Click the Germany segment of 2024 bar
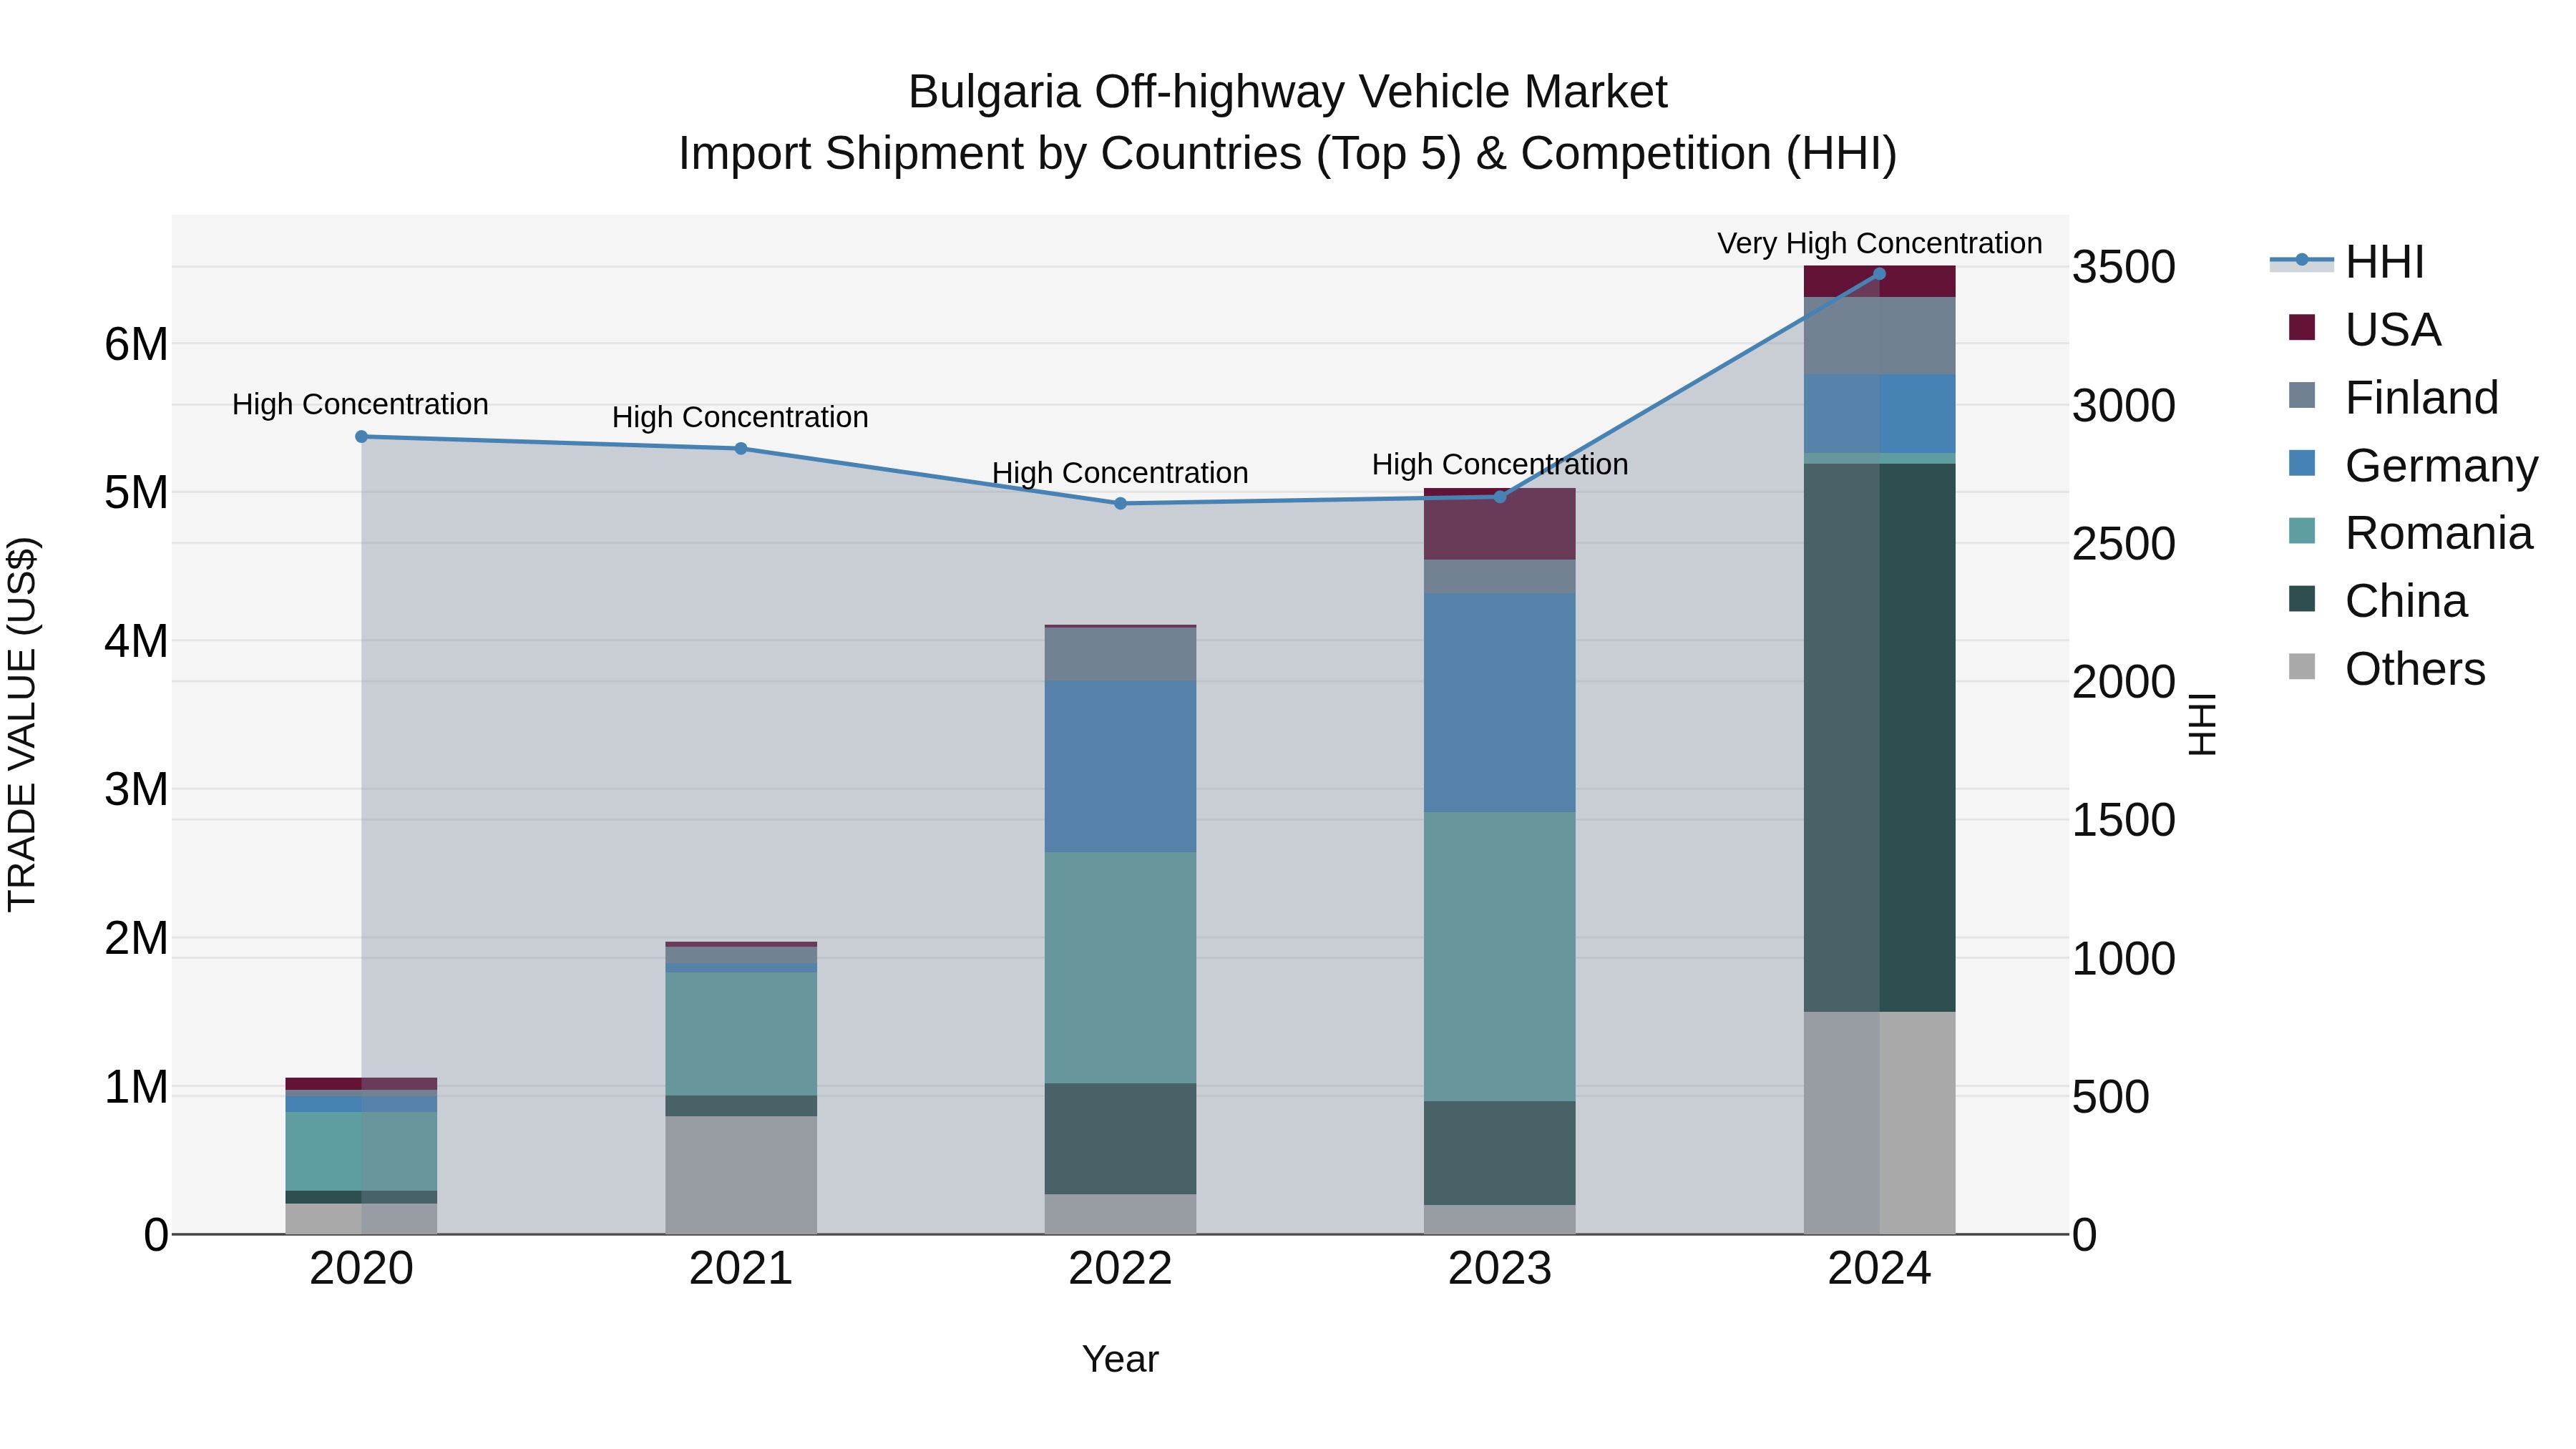 tap(1879, 414)
